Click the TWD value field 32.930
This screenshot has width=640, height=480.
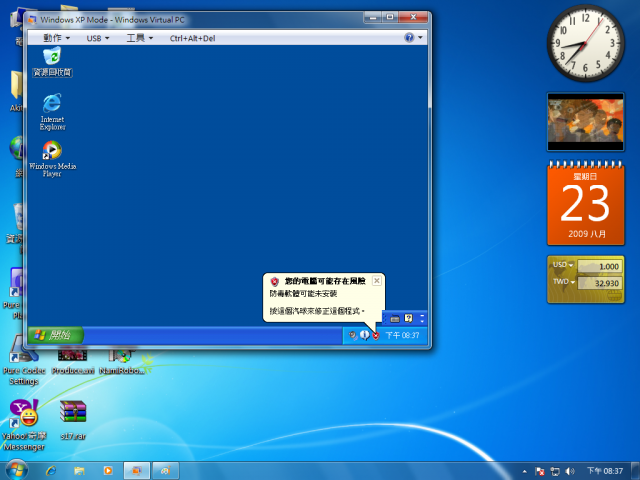click(600, 283)
